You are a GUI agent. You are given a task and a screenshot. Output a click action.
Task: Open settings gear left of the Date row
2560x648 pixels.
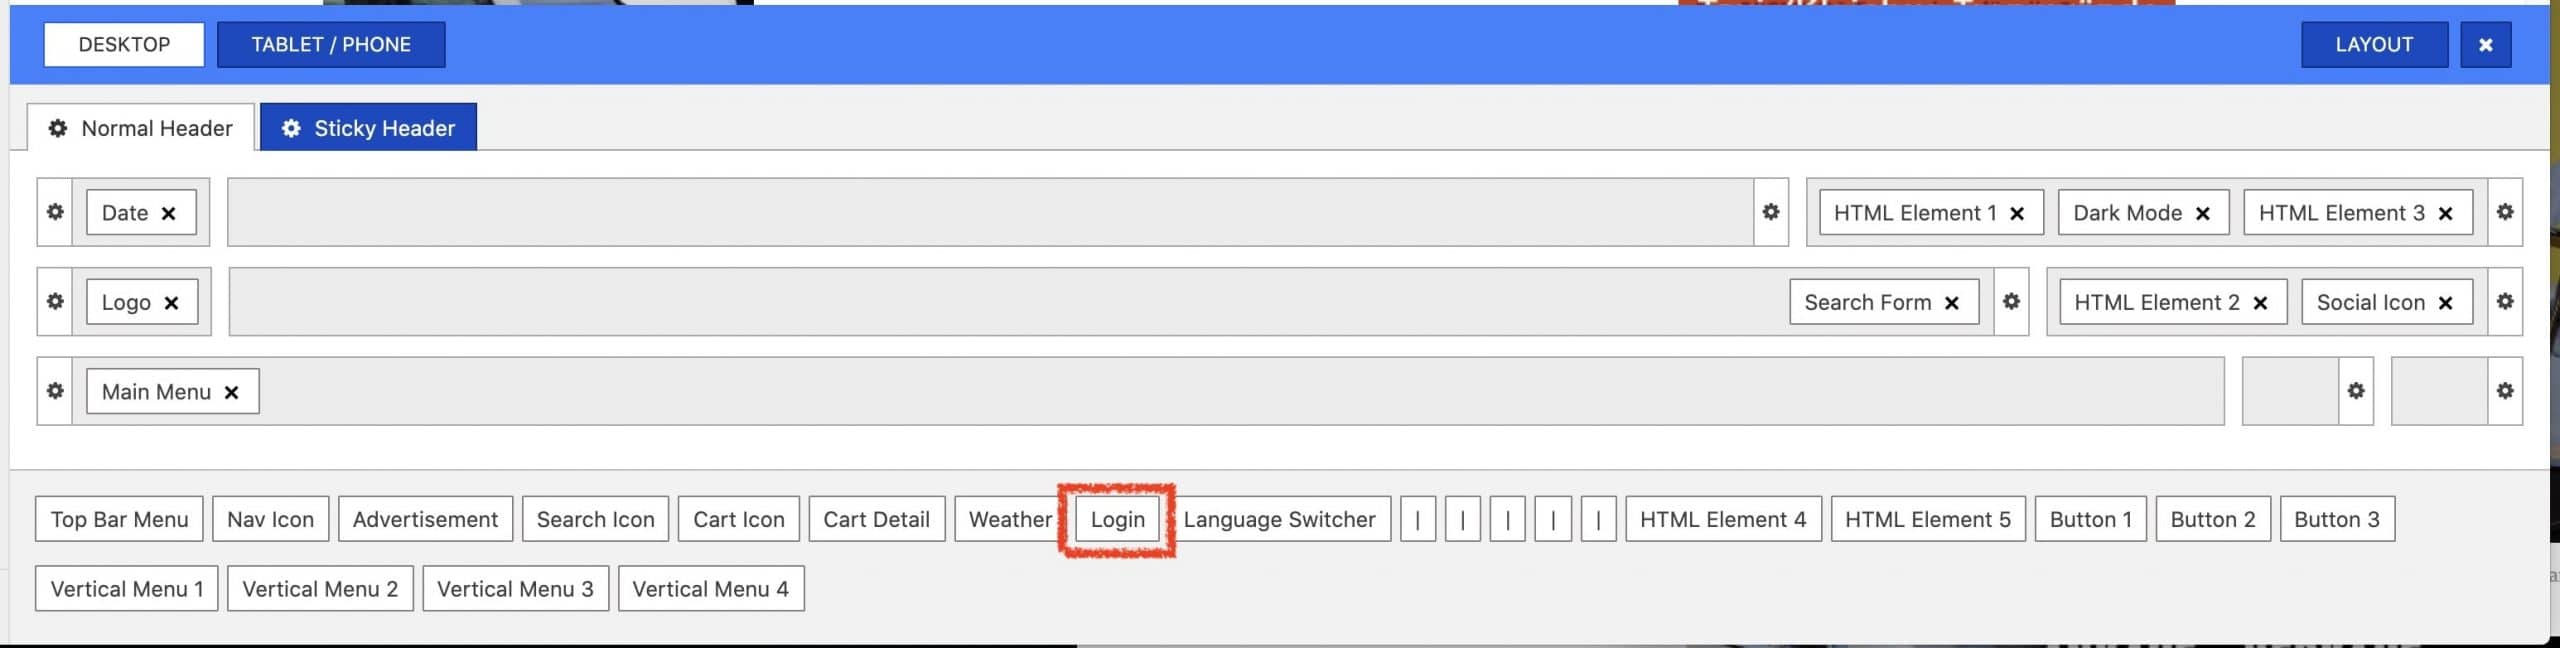pos(55,212)
